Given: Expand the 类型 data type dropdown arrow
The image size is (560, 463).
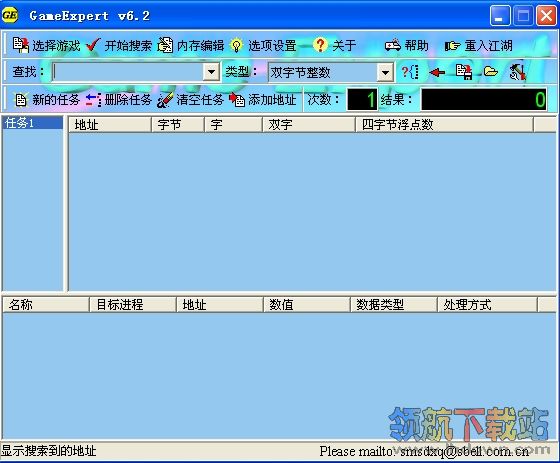Looking at the screenshot, I should tap(385, 73).
